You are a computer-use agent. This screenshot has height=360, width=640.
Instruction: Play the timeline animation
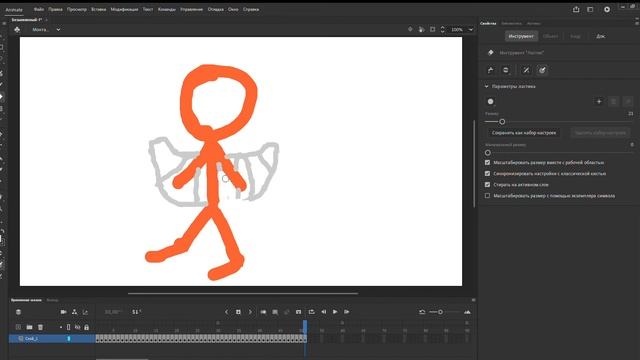point(335,312)
